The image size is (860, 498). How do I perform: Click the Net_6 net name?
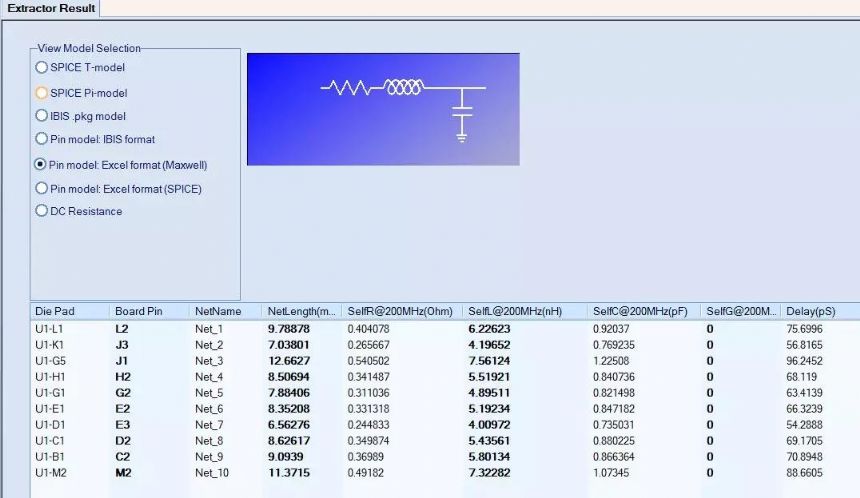(209, 409)
